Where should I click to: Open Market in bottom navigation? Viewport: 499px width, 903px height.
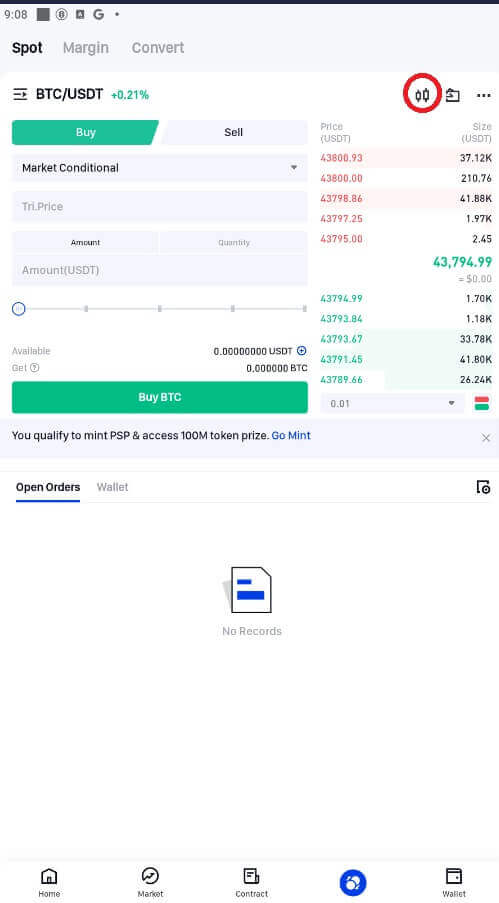150,882
